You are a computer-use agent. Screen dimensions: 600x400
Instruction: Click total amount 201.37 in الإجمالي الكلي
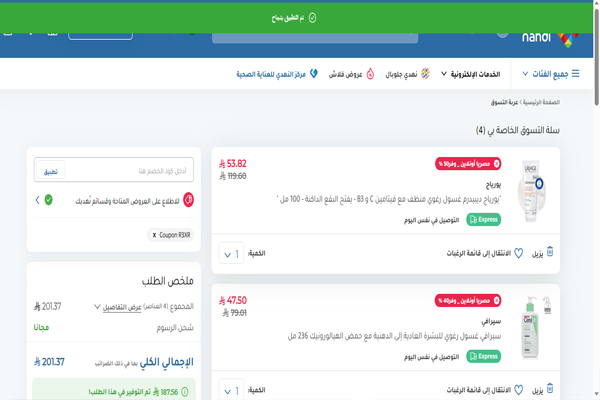pos(49,362)
